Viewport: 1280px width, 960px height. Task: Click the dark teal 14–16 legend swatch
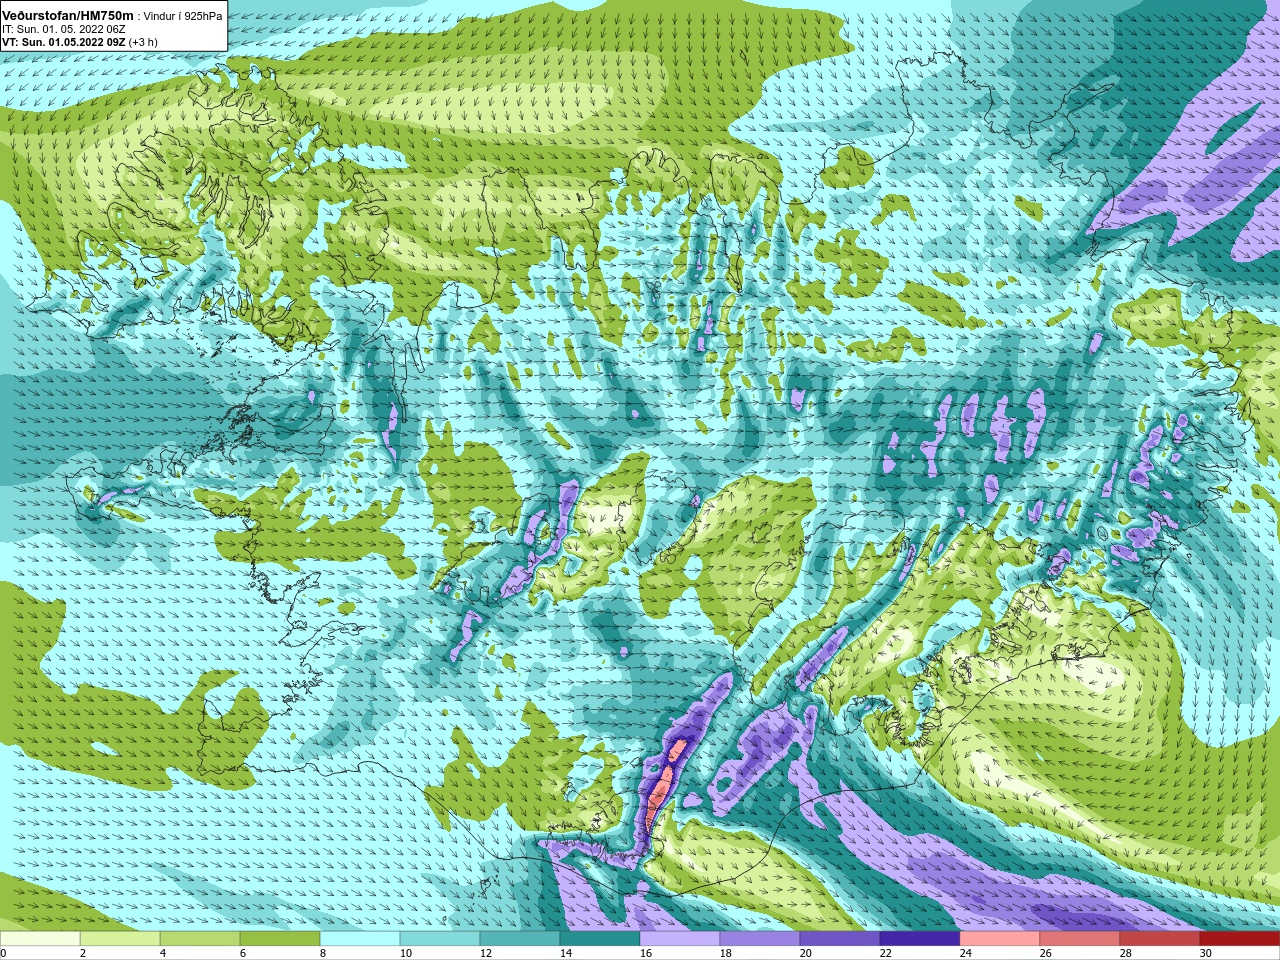coord(600,939)
